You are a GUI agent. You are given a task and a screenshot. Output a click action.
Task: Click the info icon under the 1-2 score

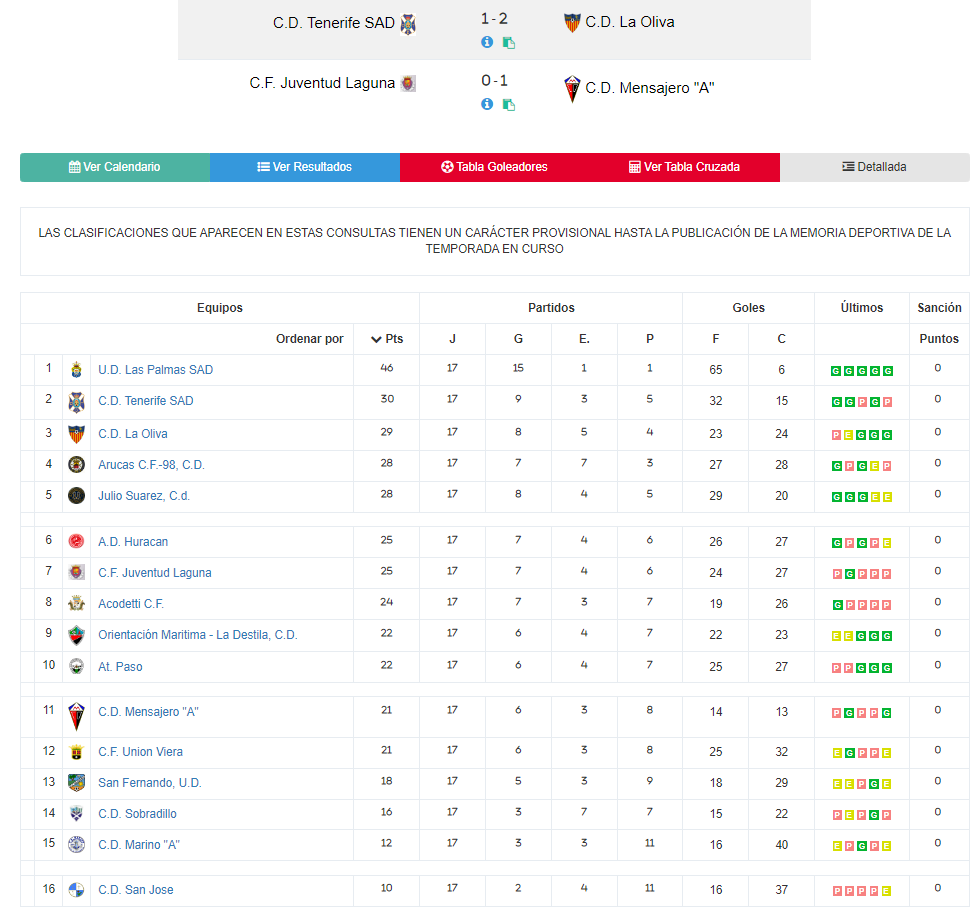(x=487, y=42)
